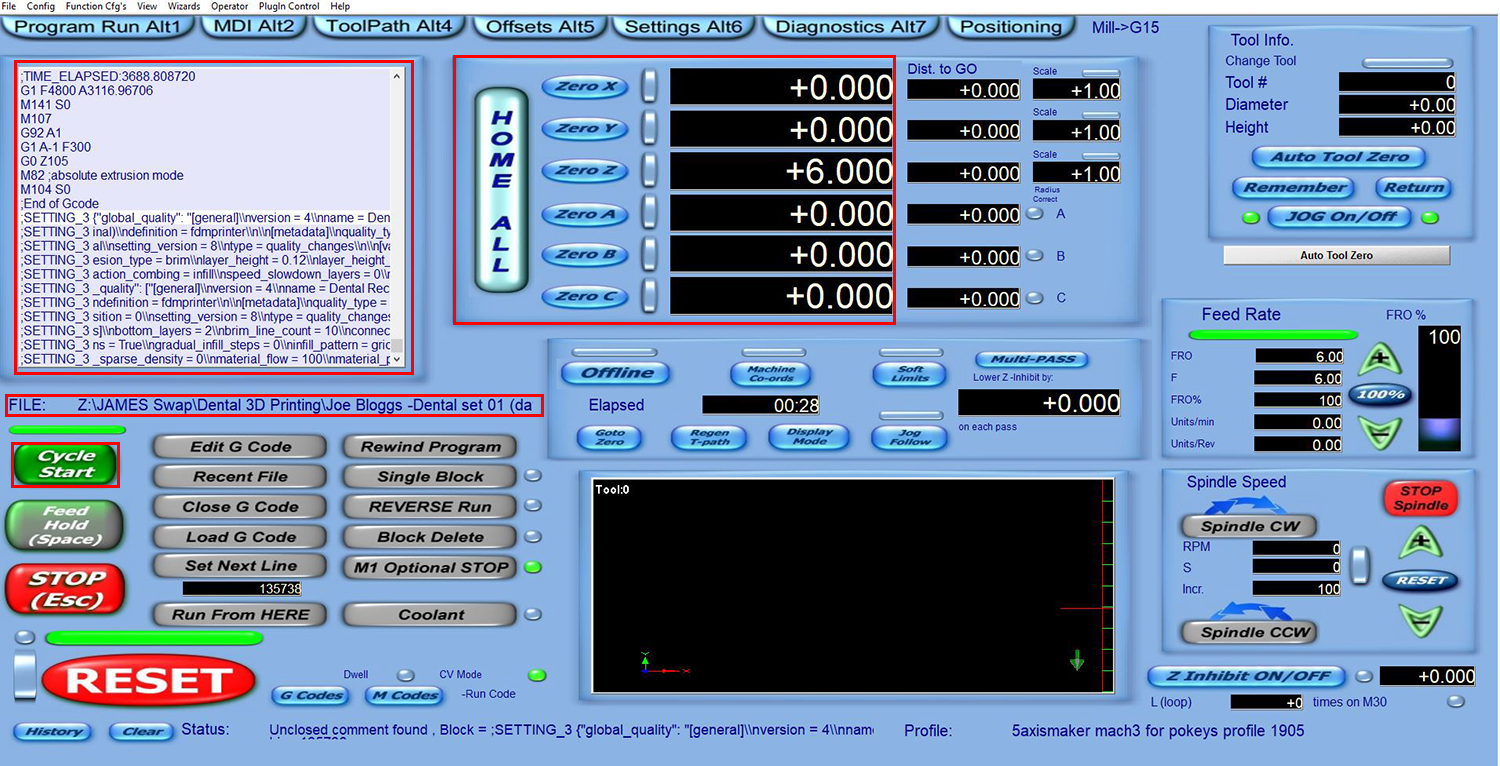Click the Set Next Line number field

pos(241,589)
